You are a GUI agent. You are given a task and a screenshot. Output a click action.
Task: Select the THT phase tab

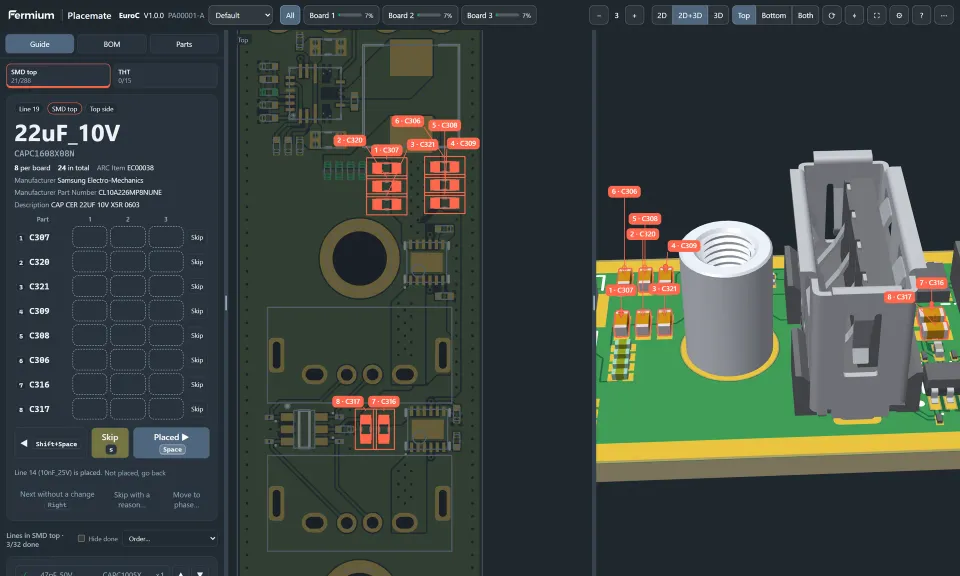[x=165, y=76]
